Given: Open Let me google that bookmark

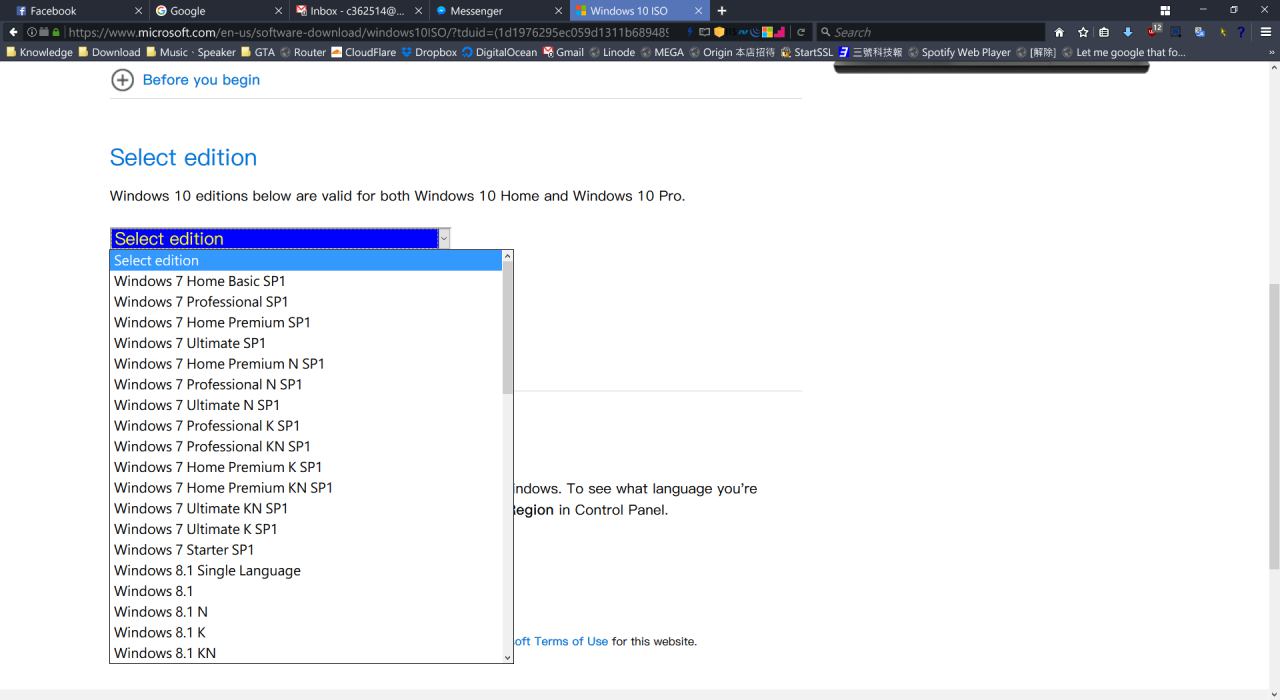Looking at the screenshot, I should click(1124, 53).
